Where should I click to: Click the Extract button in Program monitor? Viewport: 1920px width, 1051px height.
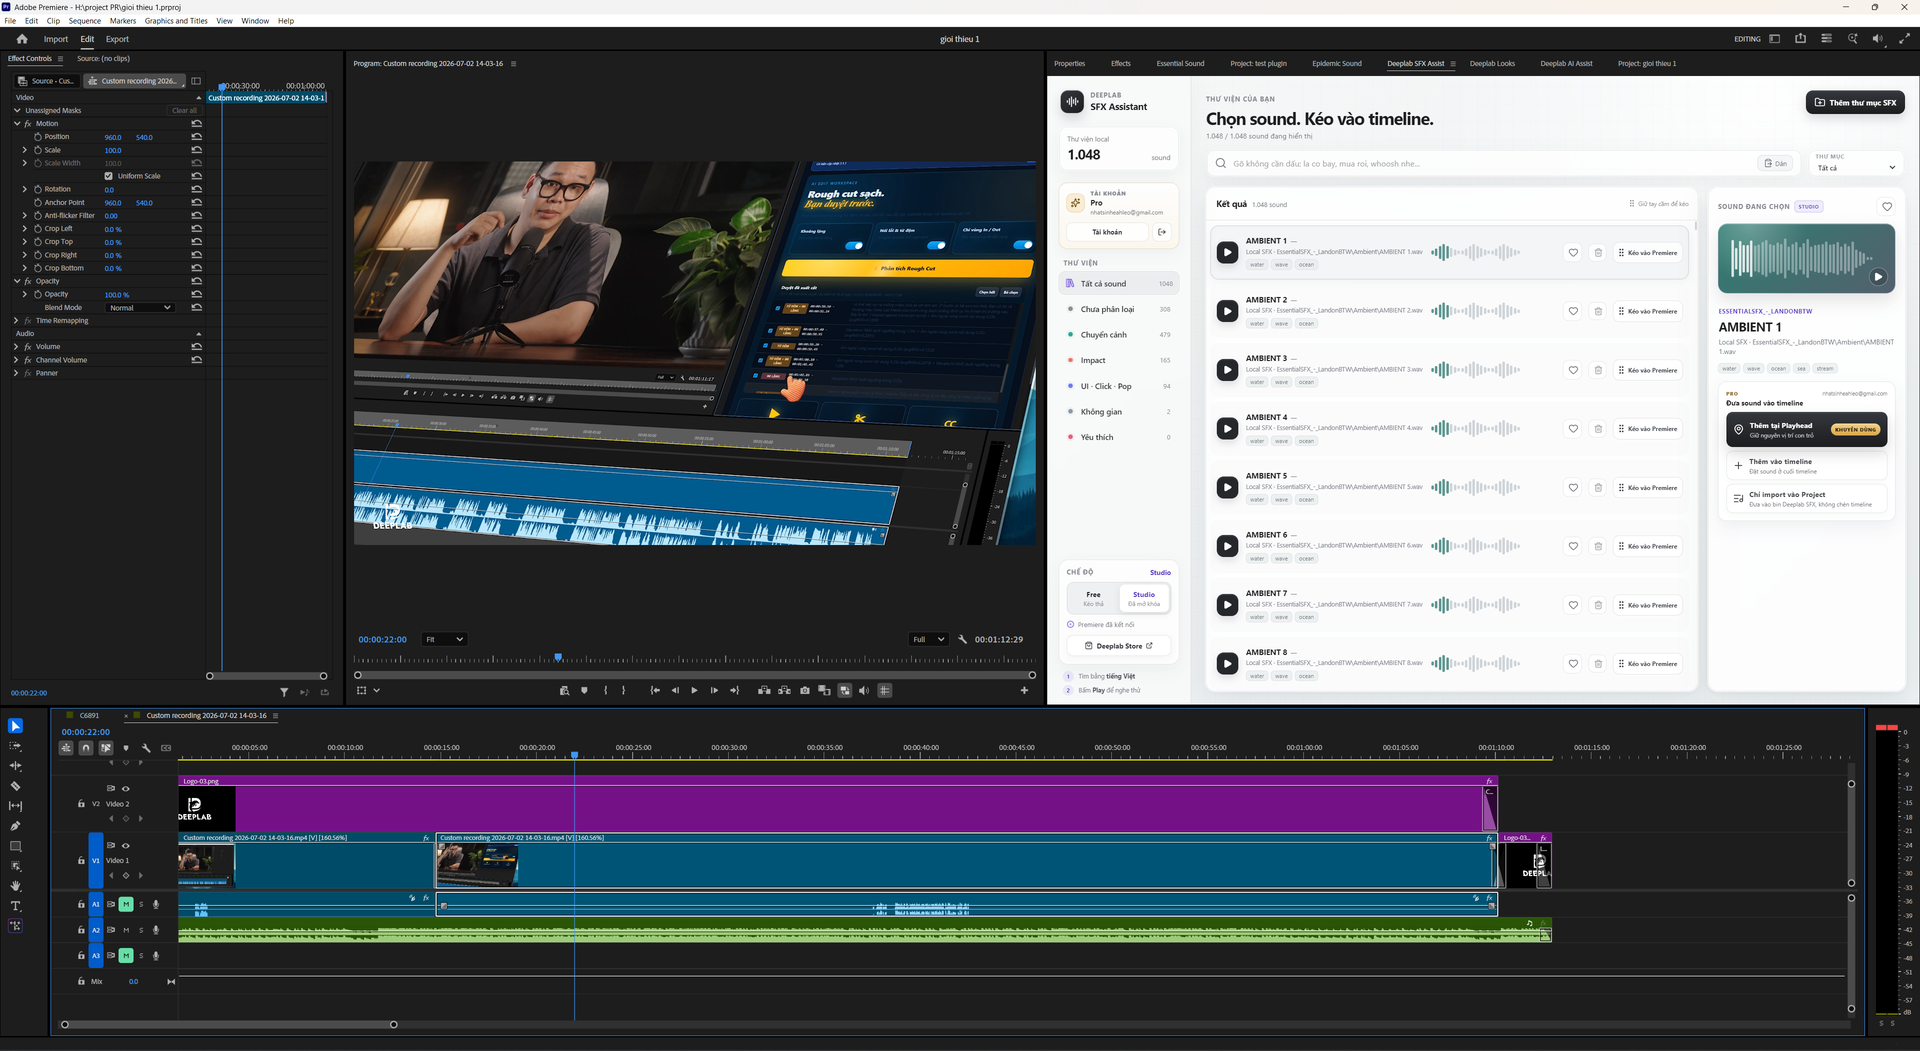click(x=784, y=691)
